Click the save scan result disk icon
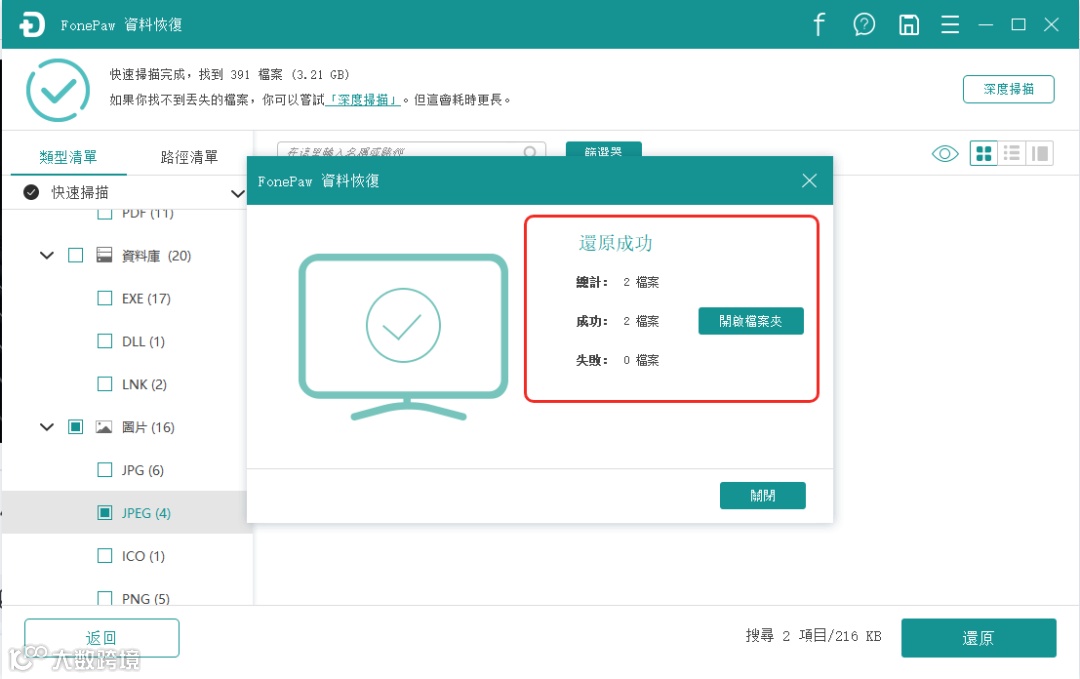The width and height of the screenshot is (1080, 679). [908, 25]
